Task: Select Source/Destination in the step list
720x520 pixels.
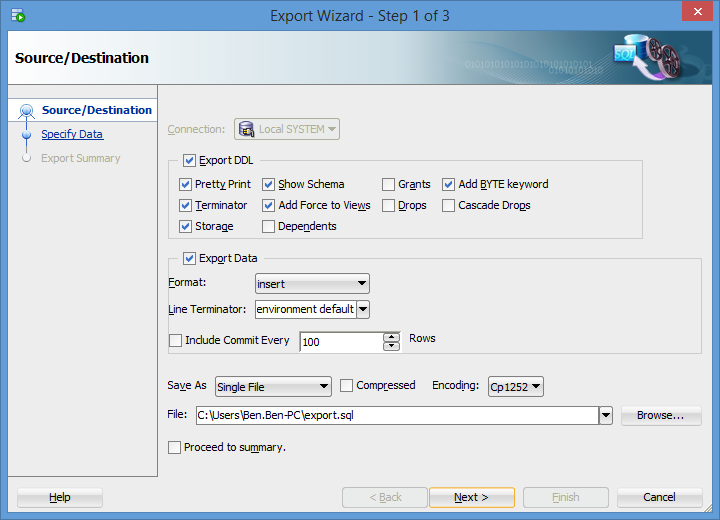Action: tap(96, 110)
